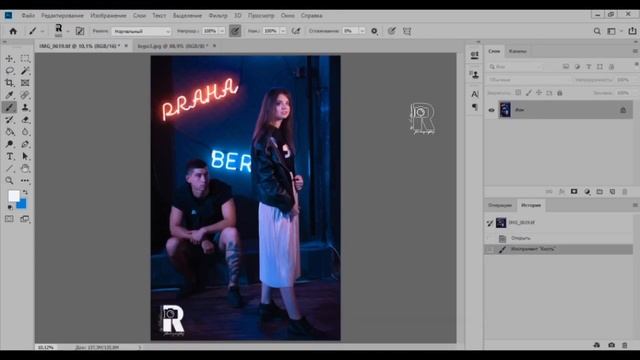
Task: Toggle lock all padlock in Layers panel
Action: pyautogui.click(x=560, y=93)
